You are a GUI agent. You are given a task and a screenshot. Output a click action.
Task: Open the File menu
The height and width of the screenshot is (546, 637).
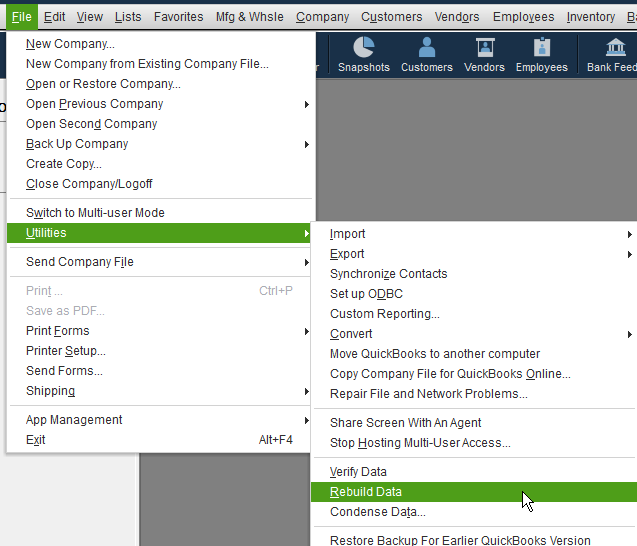(x=22, y=17)
